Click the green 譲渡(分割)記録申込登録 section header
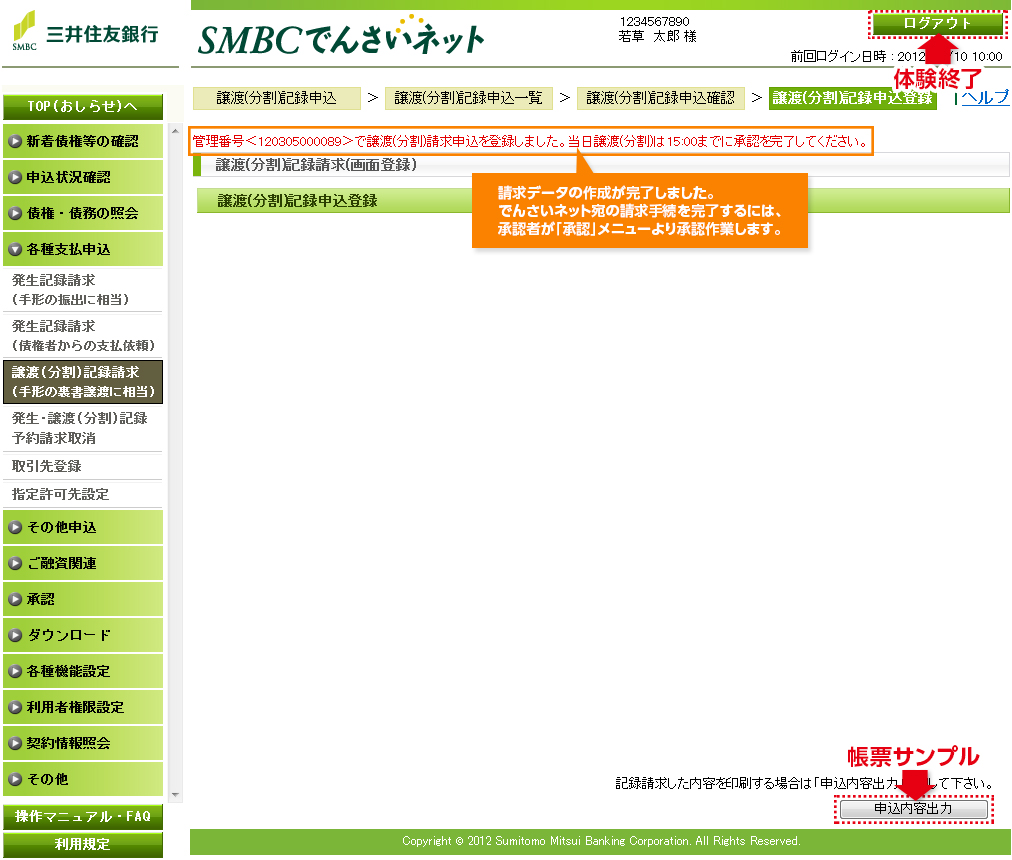Image resolution: width=1012 pixels, height=860 pixels. tap(603, 201)
